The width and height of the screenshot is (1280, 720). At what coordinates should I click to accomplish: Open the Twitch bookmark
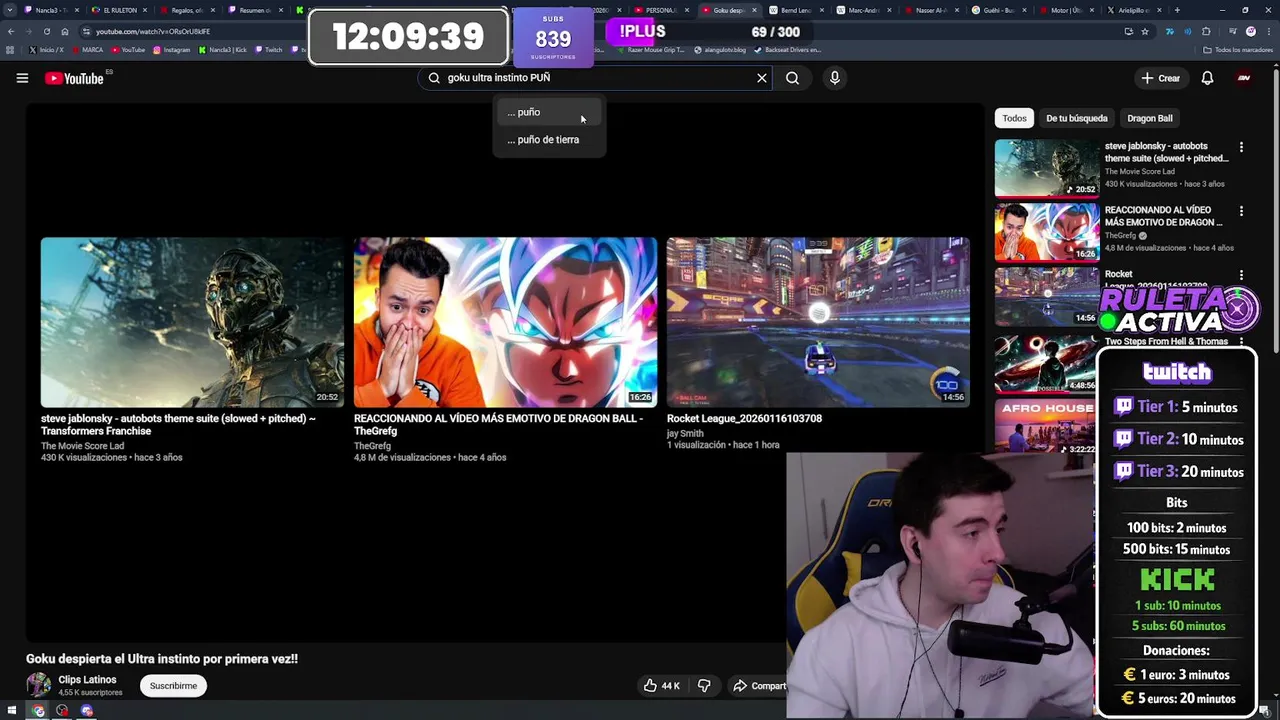pos(268,50)
